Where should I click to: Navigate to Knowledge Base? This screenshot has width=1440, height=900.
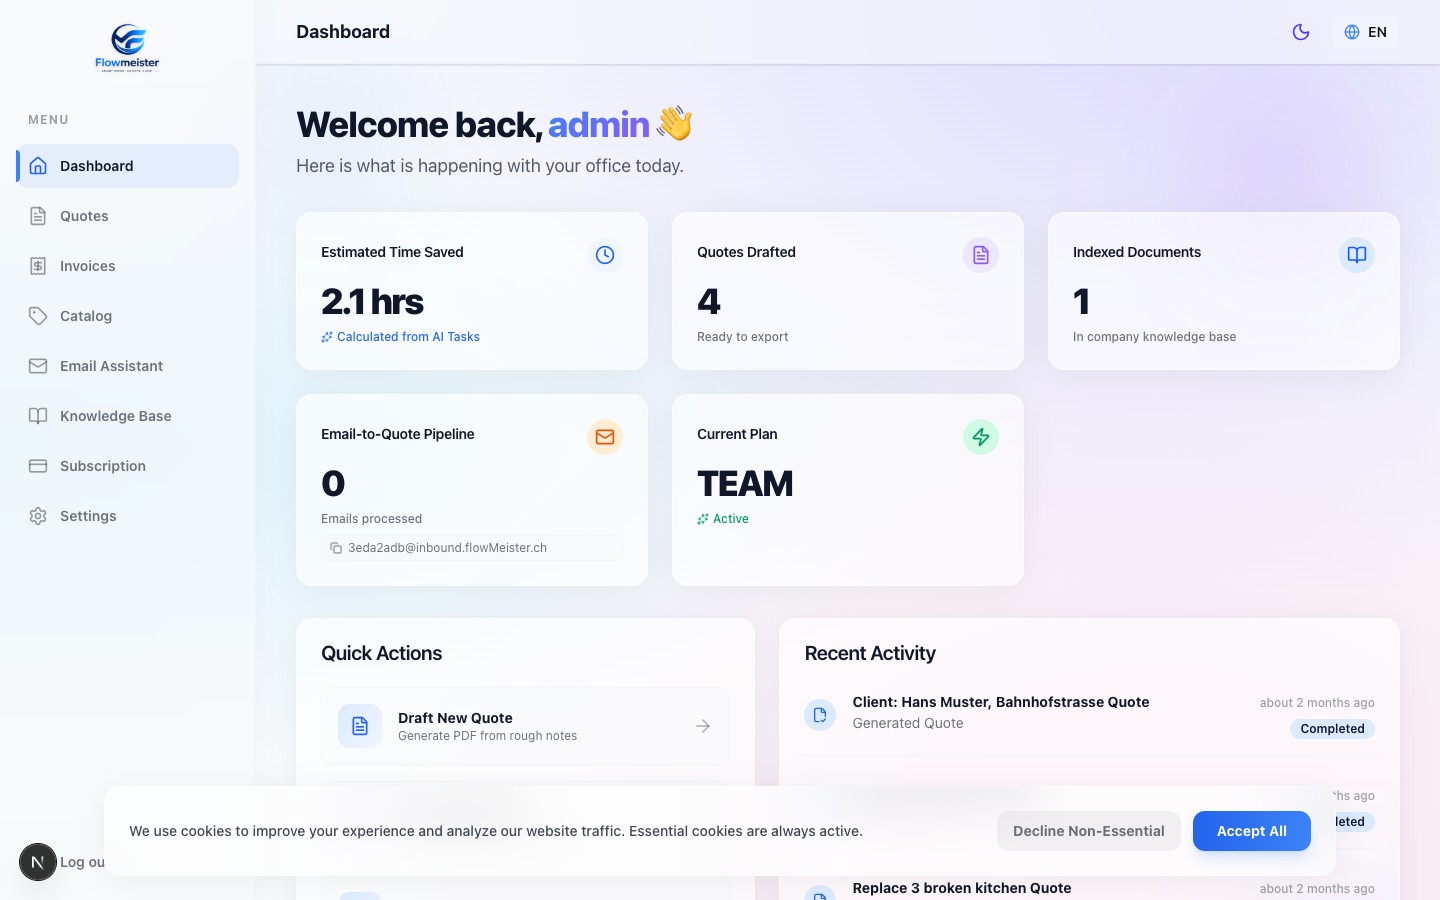[128, 416]
